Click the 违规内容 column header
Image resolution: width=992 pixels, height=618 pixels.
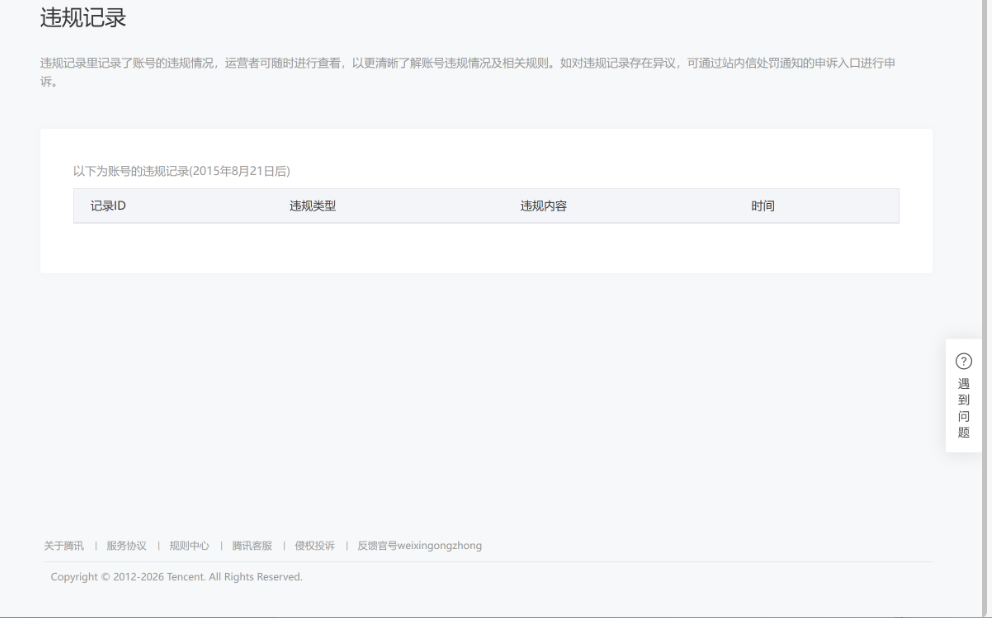pyautogui.click(x=543, y=206)
